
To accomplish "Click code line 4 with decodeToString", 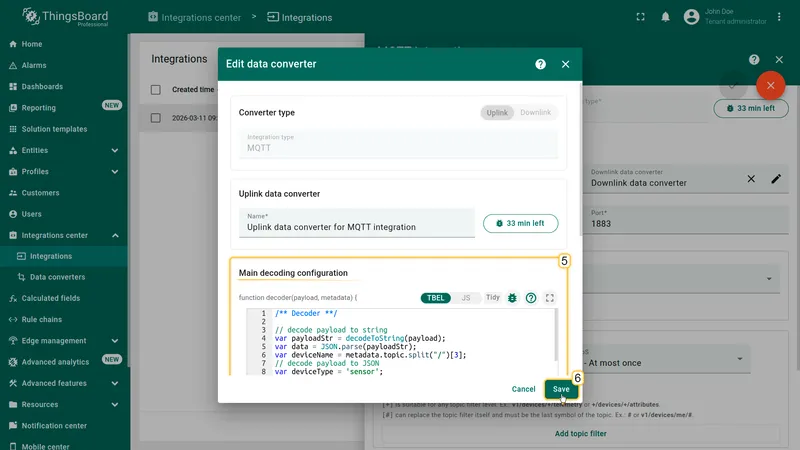I will pyautogui.click(x=360, y=338).
